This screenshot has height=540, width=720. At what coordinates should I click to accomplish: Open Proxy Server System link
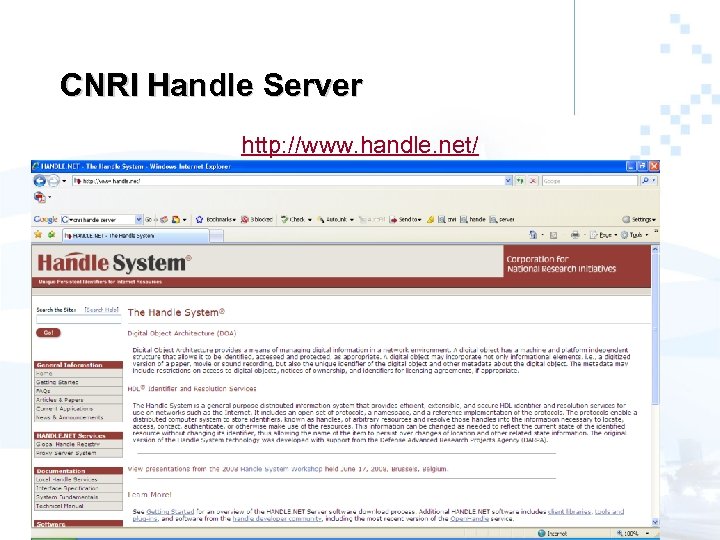point(66,453)
